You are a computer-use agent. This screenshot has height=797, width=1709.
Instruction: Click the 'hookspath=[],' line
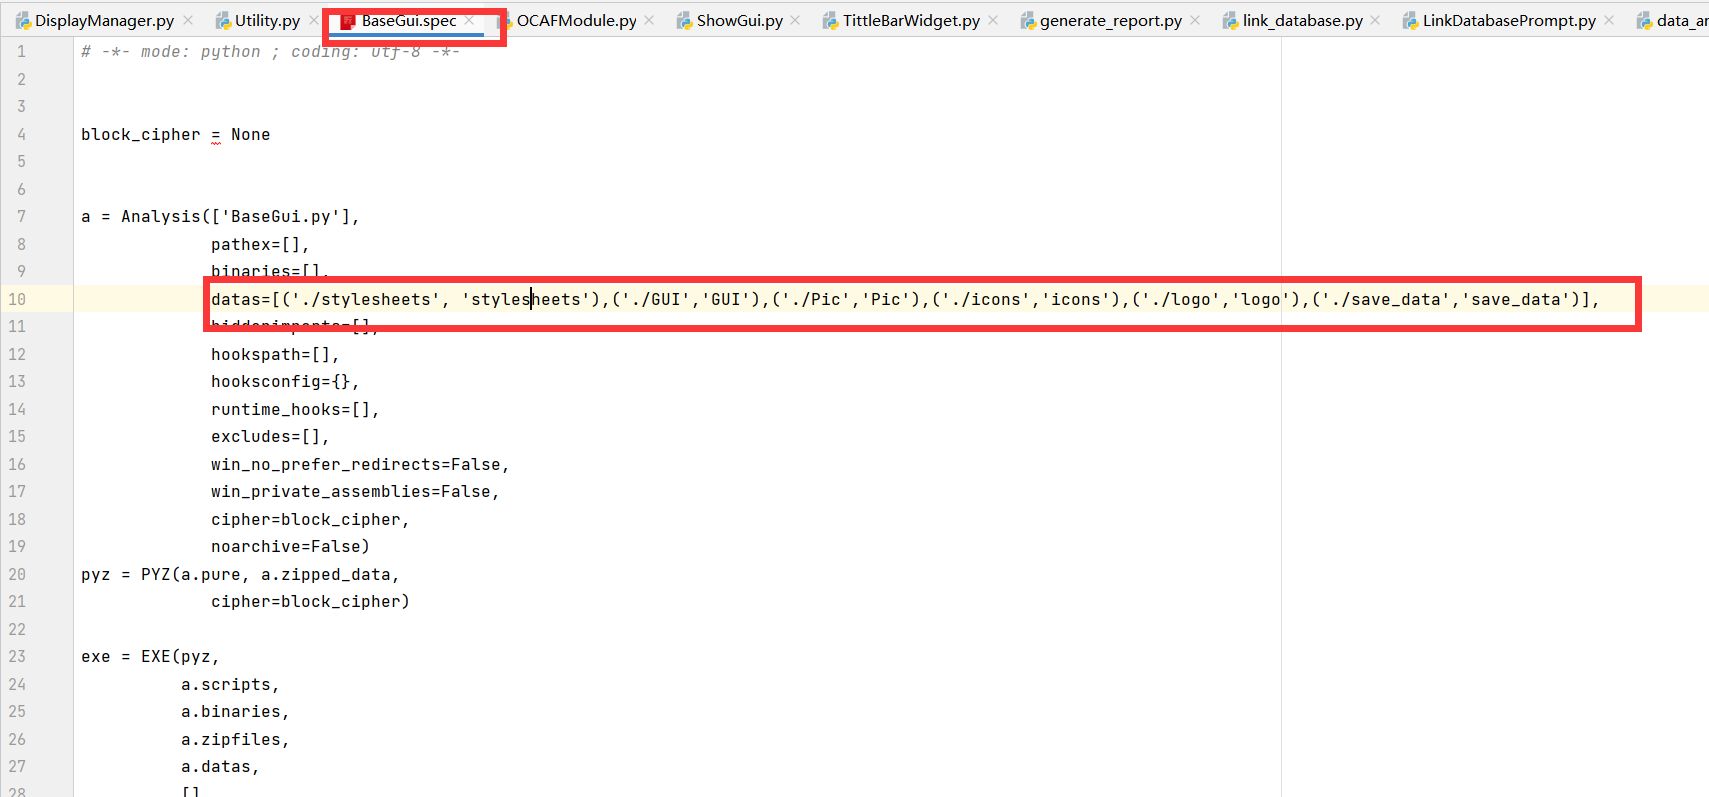coord(275,355)
